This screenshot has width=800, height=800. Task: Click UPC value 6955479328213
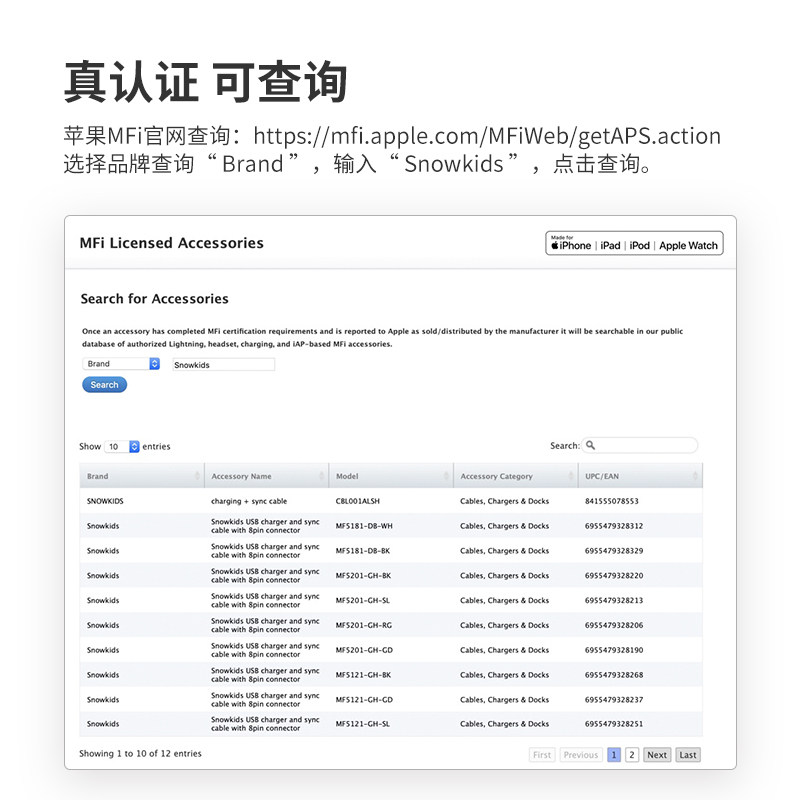tap(614, 601)
